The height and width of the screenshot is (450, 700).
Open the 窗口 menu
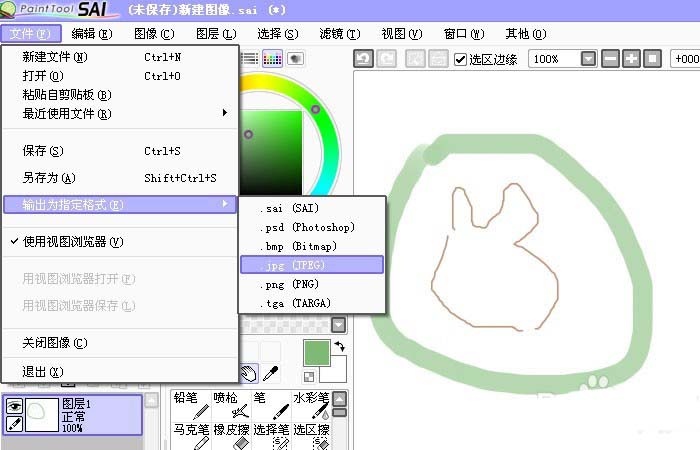click(464, 33)
